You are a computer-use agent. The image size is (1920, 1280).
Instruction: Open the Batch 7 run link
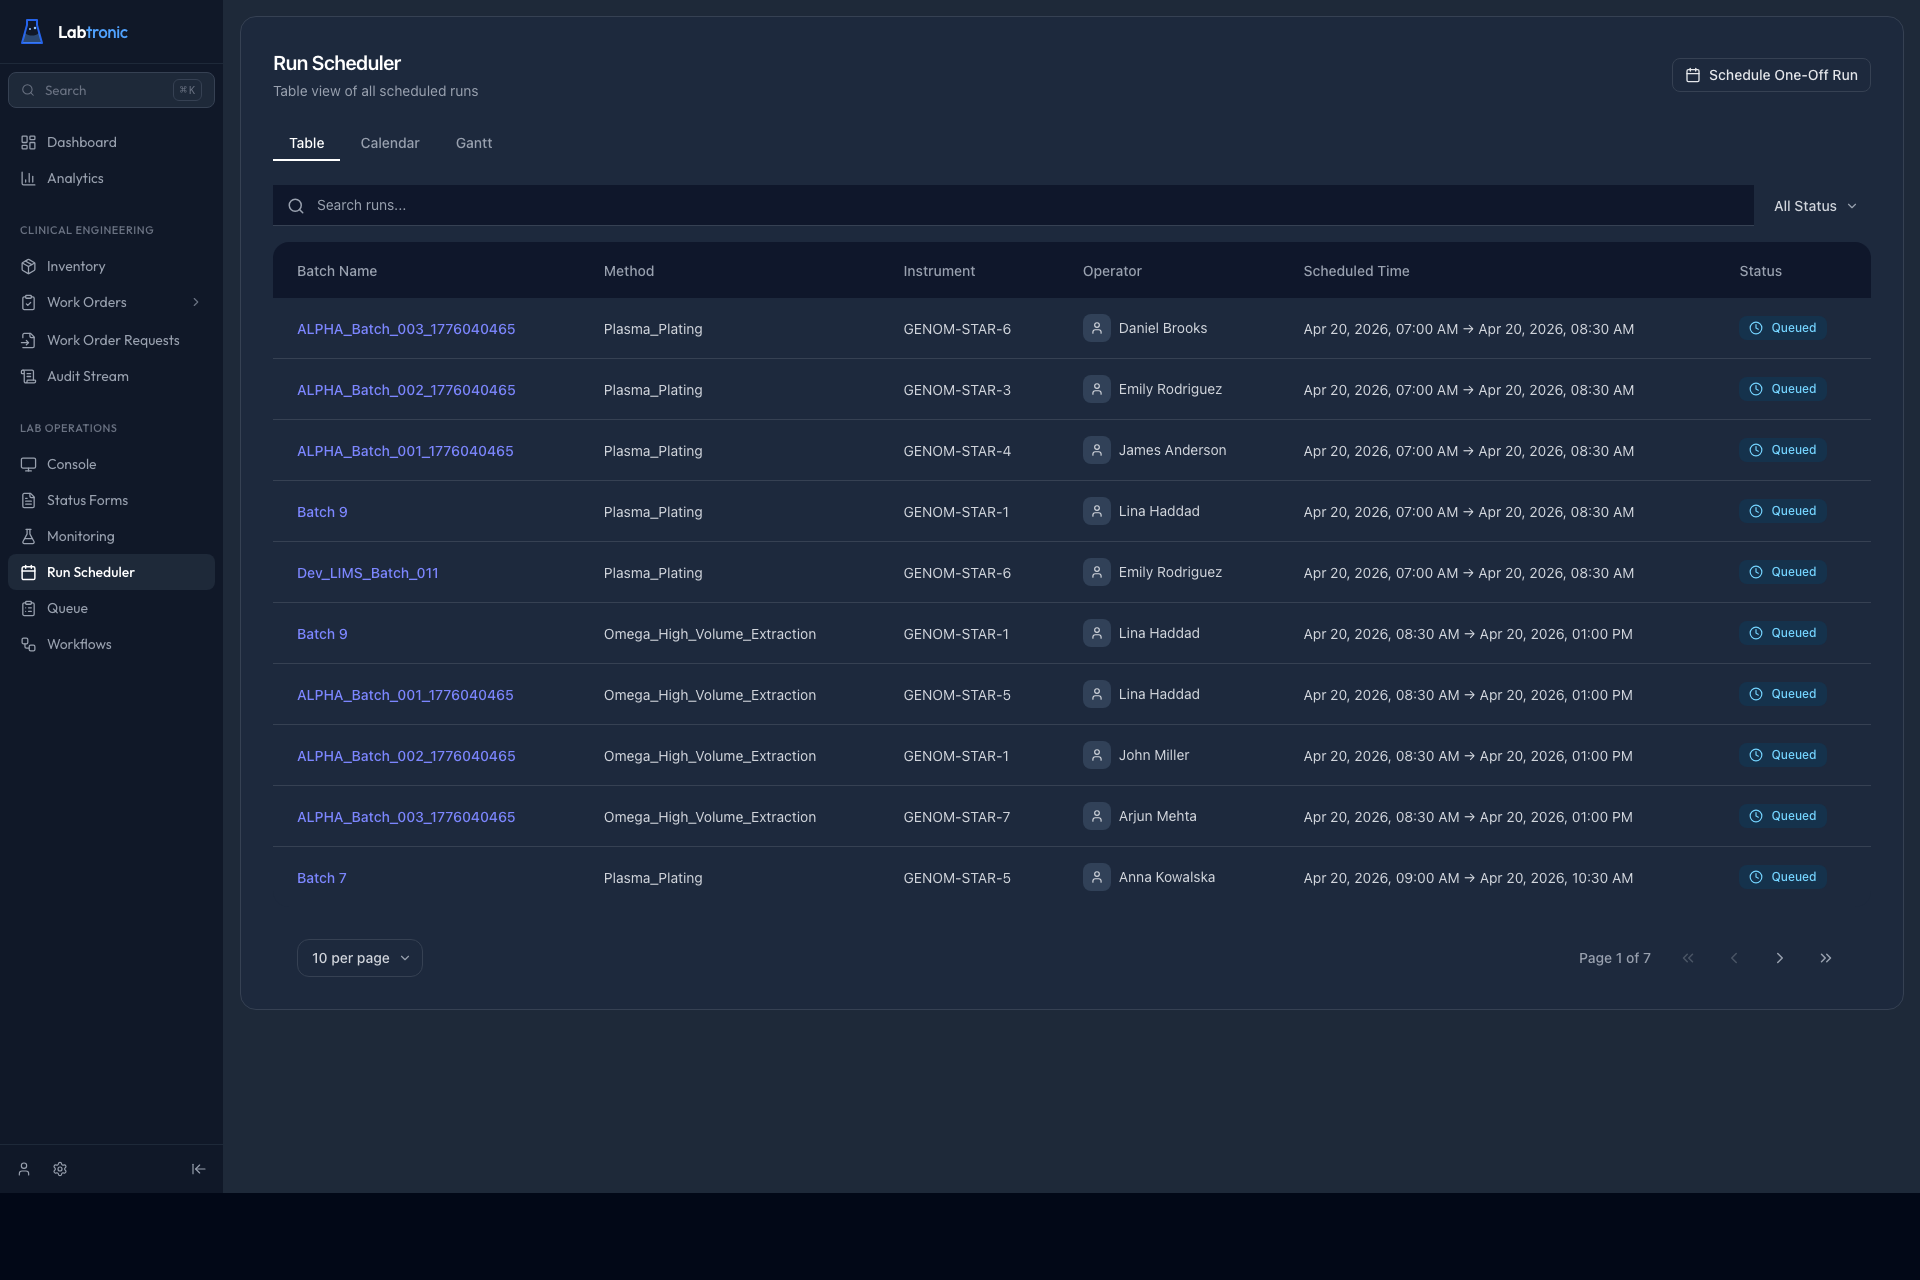point(321,878)
